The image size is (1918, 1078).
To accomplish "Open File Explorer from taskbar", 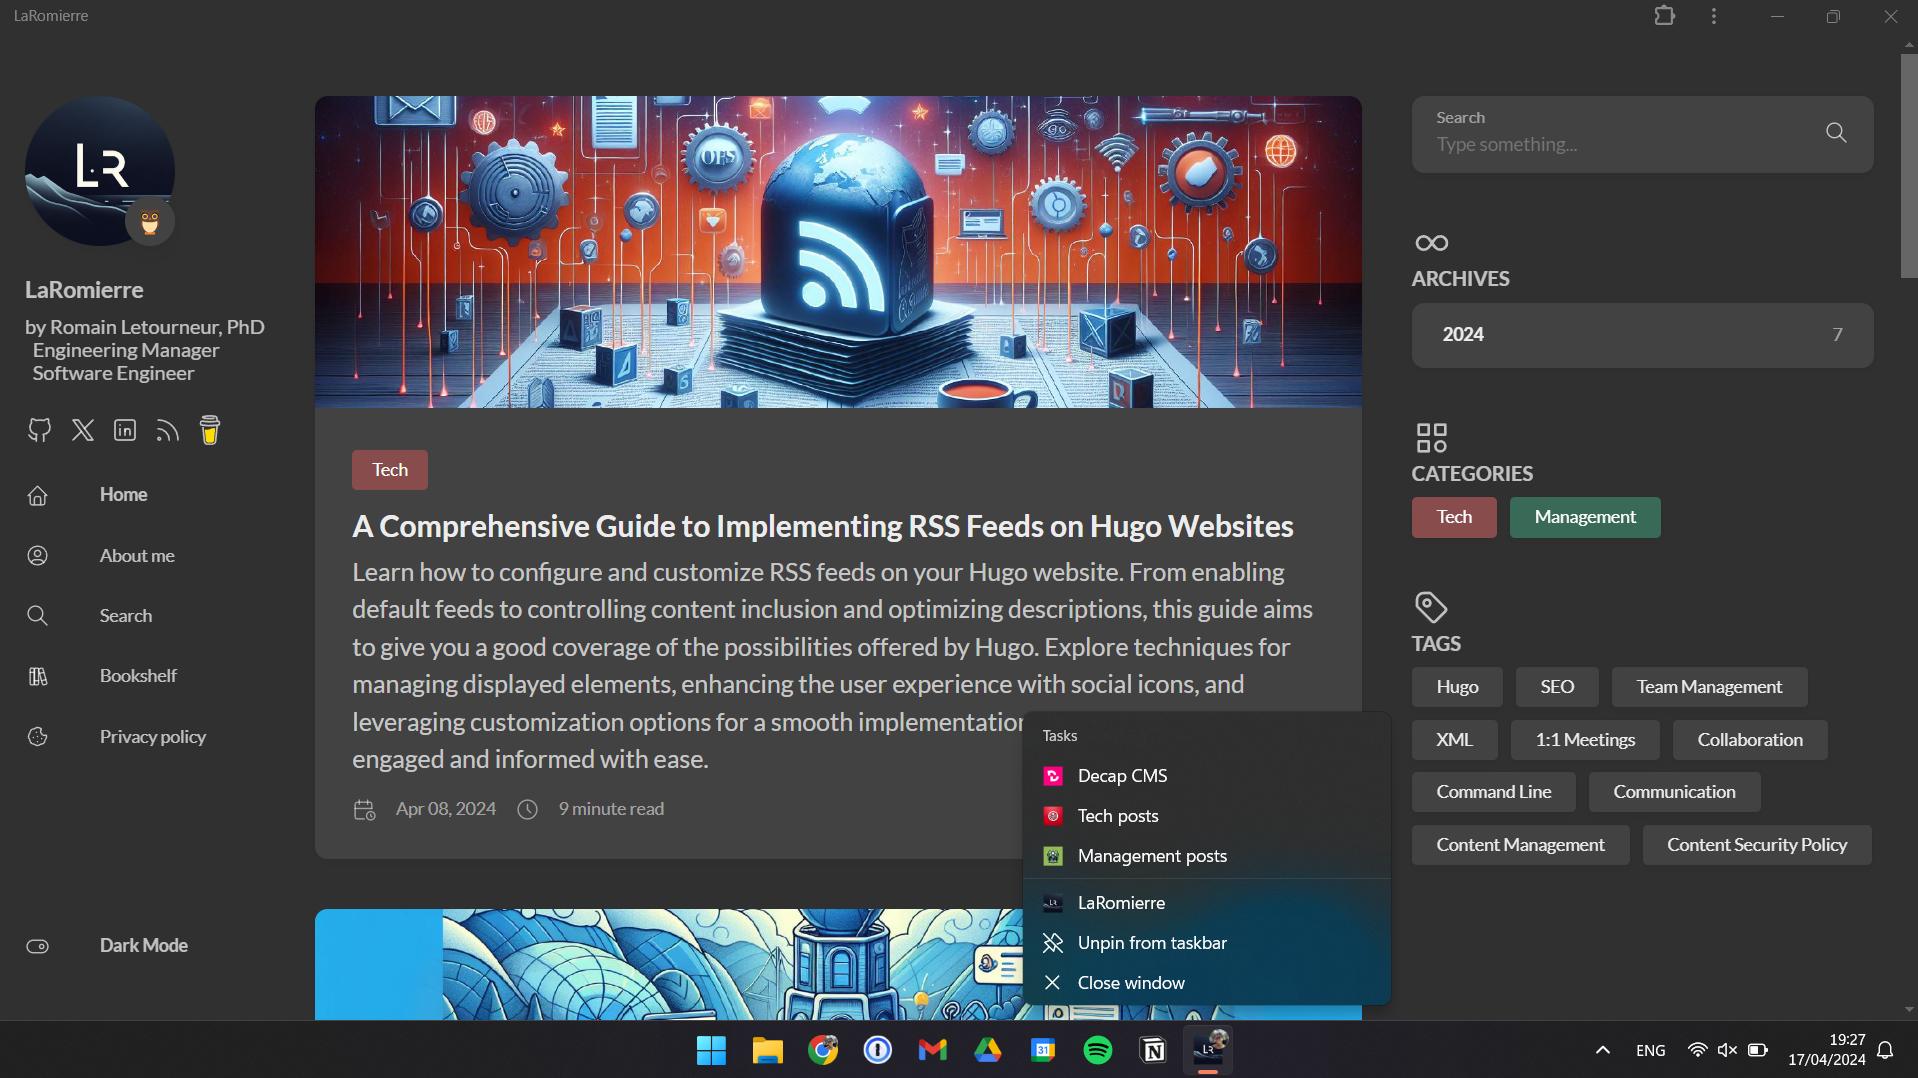I will tap(767, 1050).
